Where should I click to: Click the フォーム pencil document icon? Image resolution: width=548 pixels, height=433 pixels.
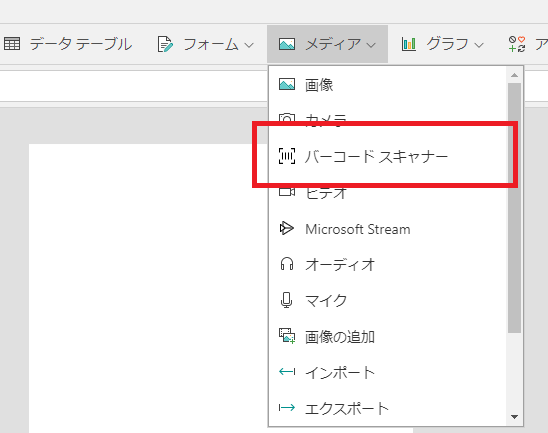[x=165, y=44]
